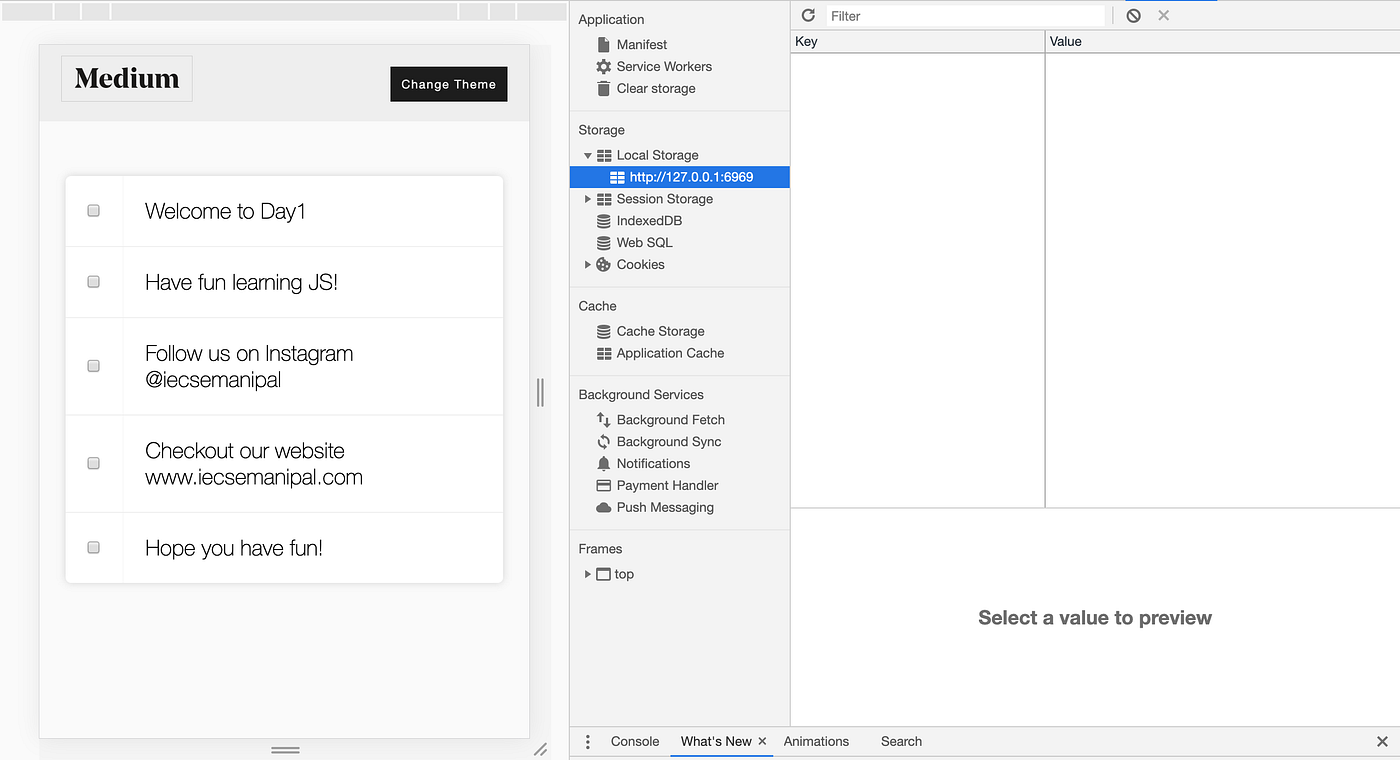Select the What's New tab
This screenshot has width=1400, height=760.
pyautogui.click(x=716, y=742)
